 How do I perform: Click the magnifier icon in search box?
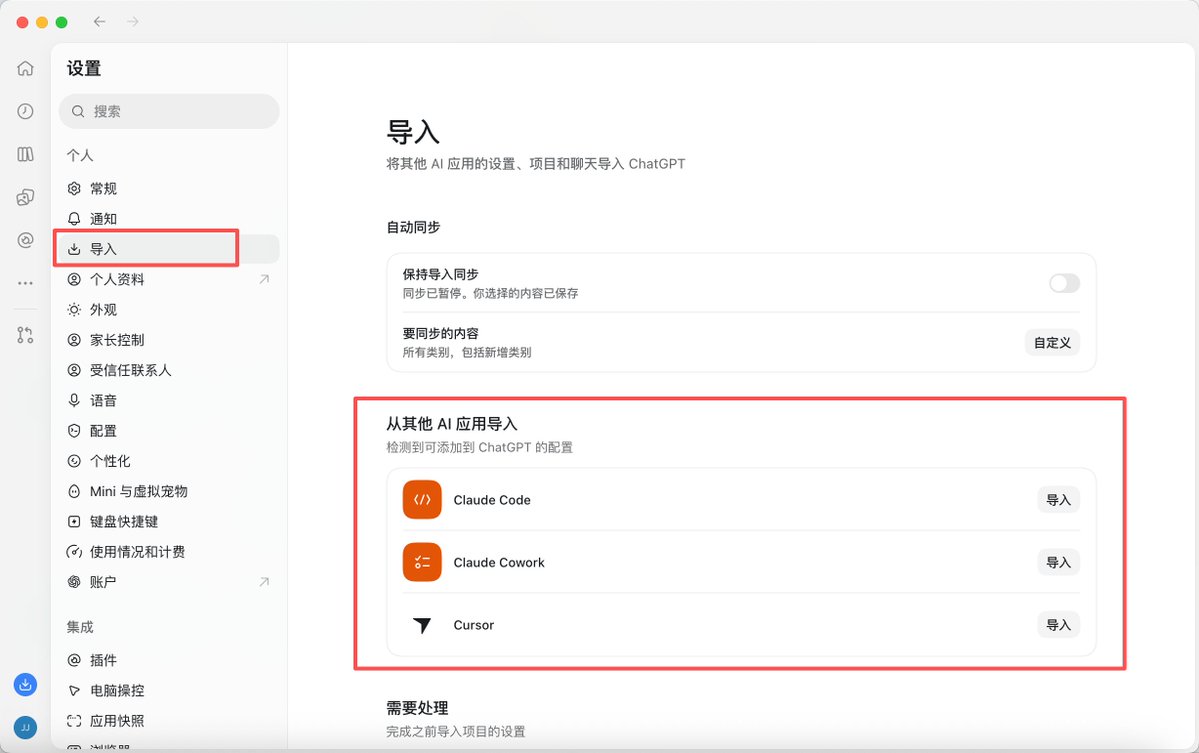pos(78,112)
